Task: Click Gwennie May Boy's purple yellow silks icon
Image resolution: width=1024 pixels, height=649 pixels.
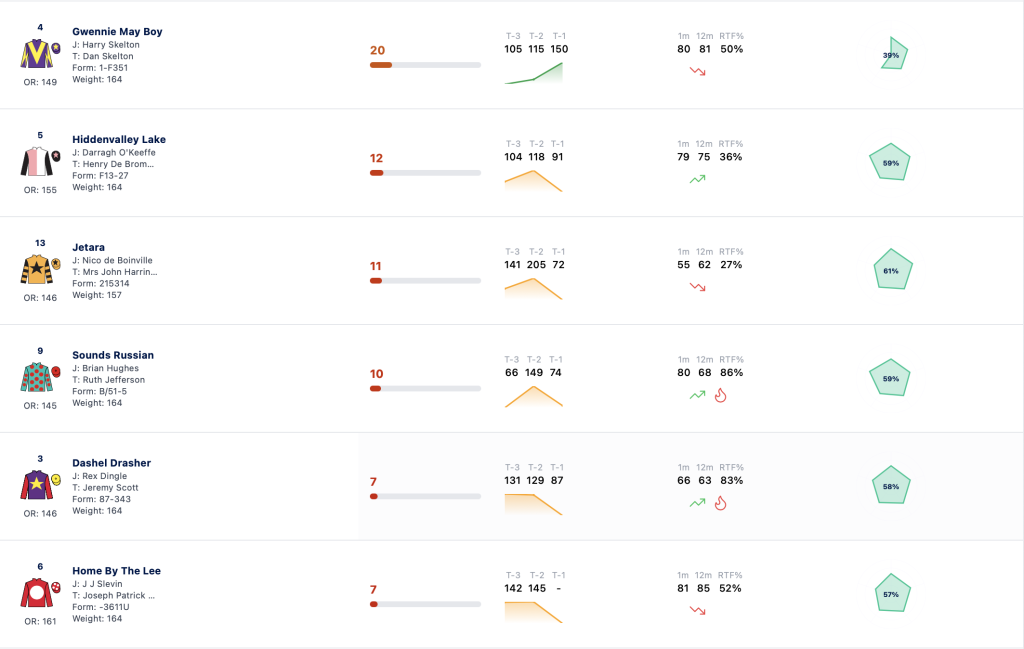Action: click(x=37, y=54)
